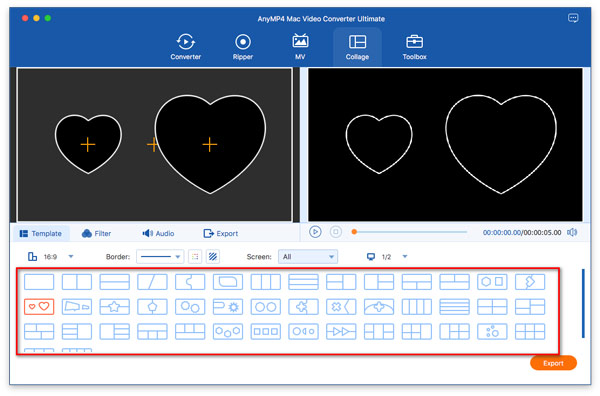Add video to small heart cell
Screen dimensions: 600x396
(88, 145)
